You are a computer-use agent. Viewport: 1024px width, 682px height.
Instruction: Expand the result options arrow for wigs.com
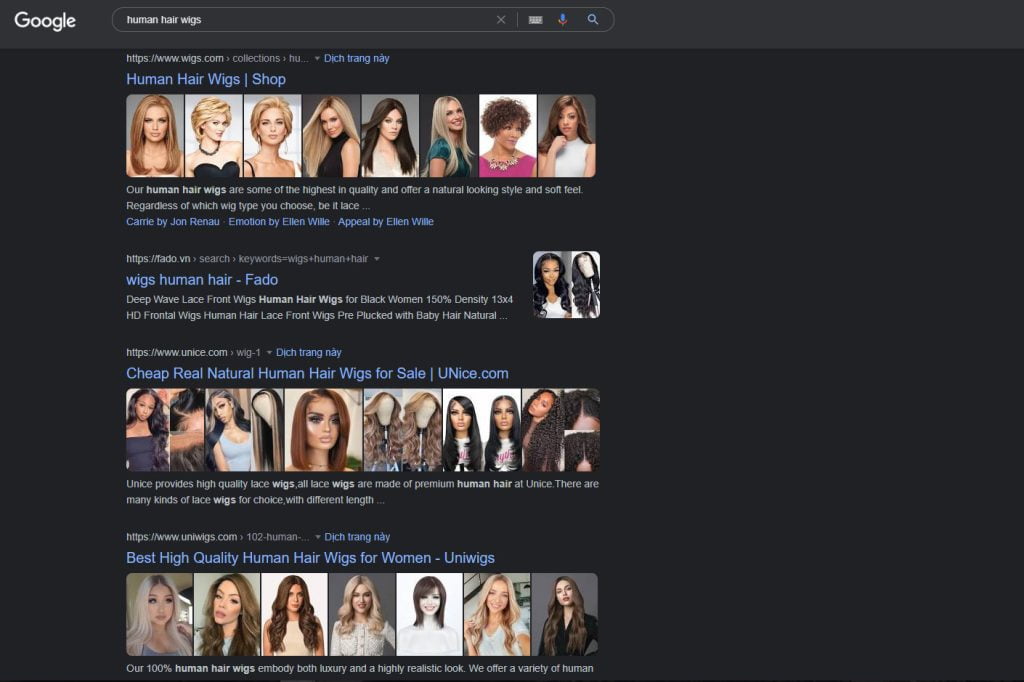click(x=318, y=58)
